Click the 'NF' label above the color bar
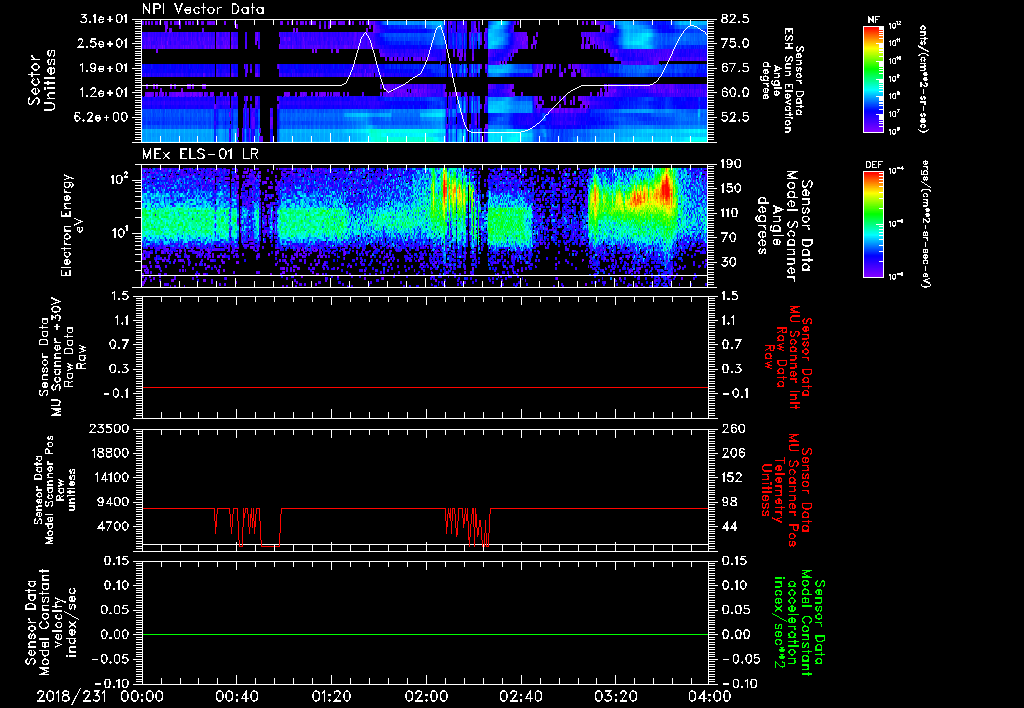The width and height of the screenshot is (1024, 708). tap(873, 20)
